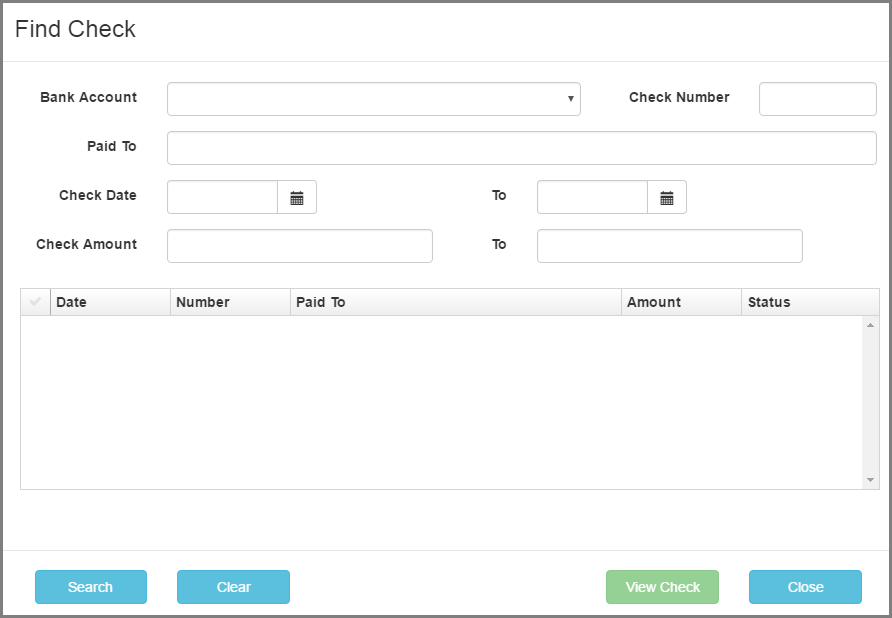Click the results scrollbar down arrow
The image size is (892, 618).
click(870, 480)
